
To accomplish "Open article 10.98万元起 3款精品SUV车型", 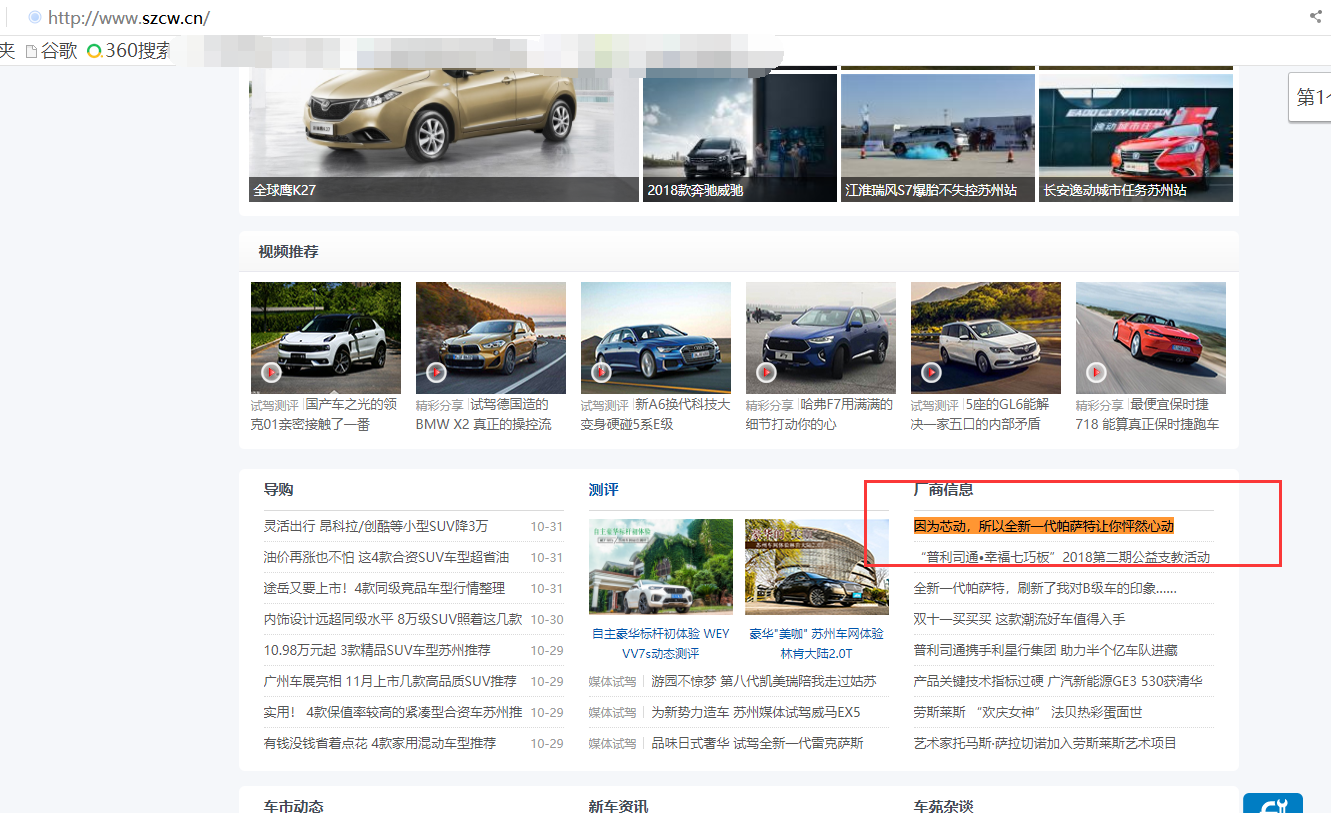I will [x=378, y=650].
